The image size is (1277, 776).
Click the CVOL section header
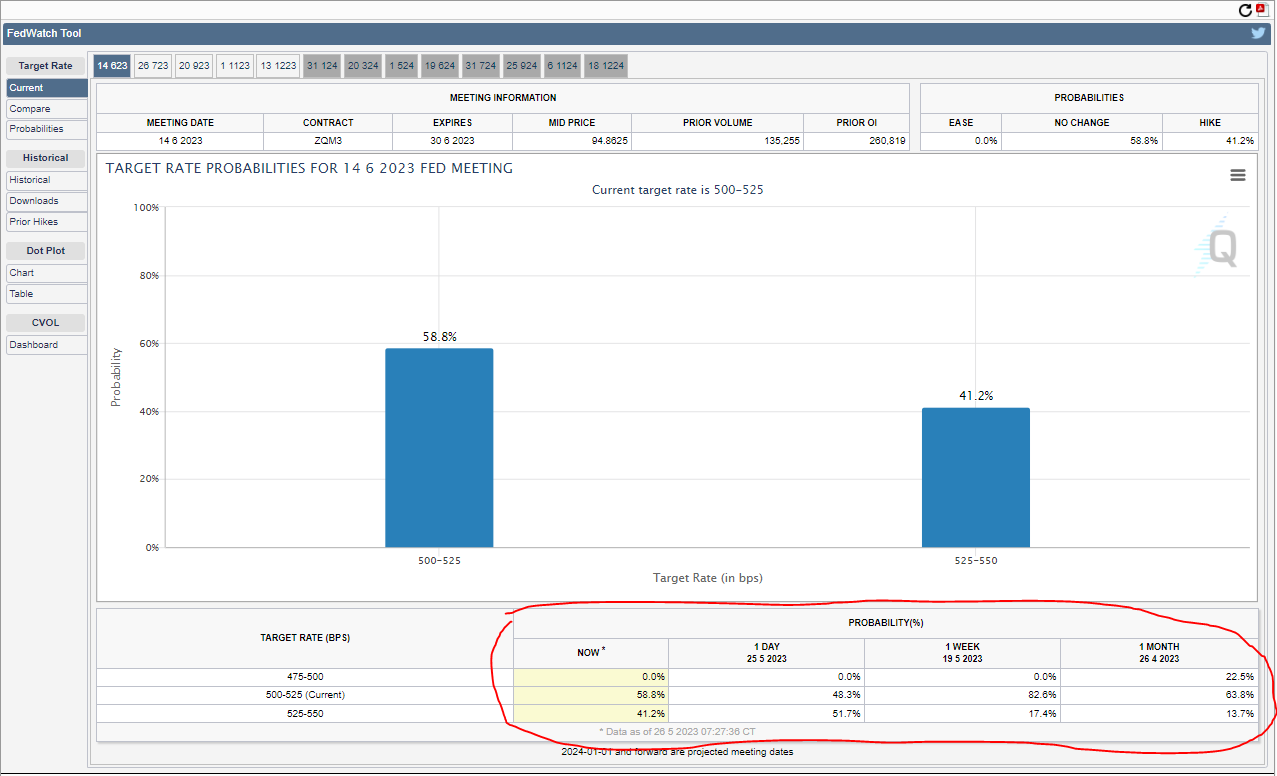pyautogui.click(x=46, y=323)
